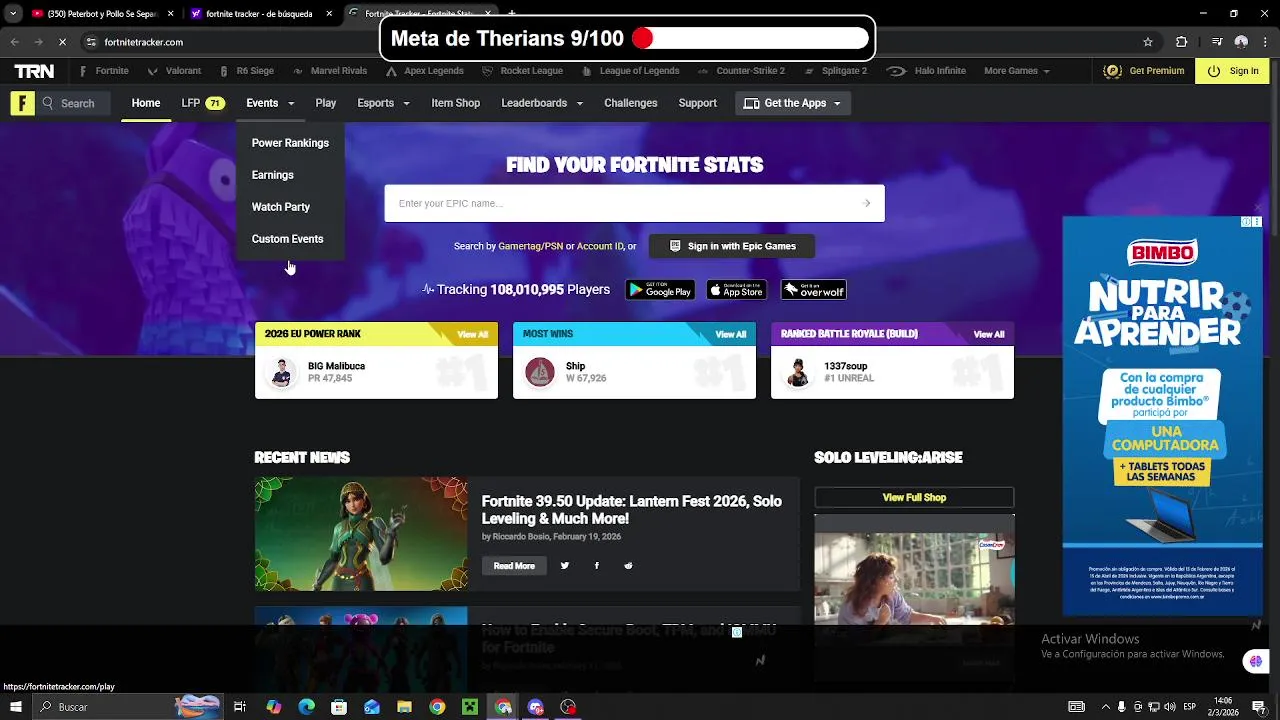Open Task View on the taskbar

pos(239,707)
